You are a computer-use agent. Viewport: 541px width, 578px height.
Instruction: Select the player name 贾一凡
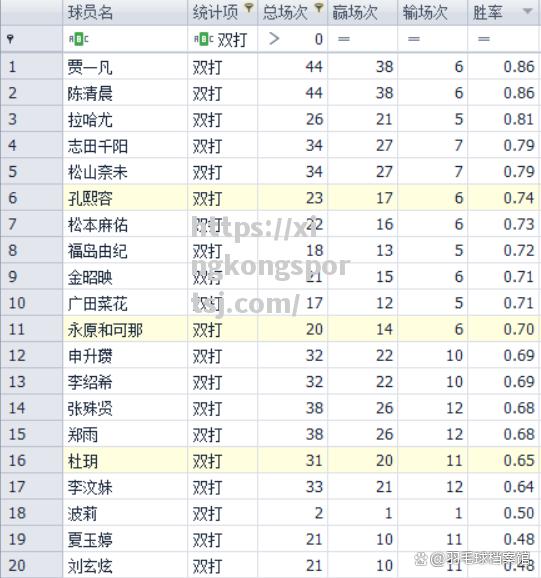90,67
